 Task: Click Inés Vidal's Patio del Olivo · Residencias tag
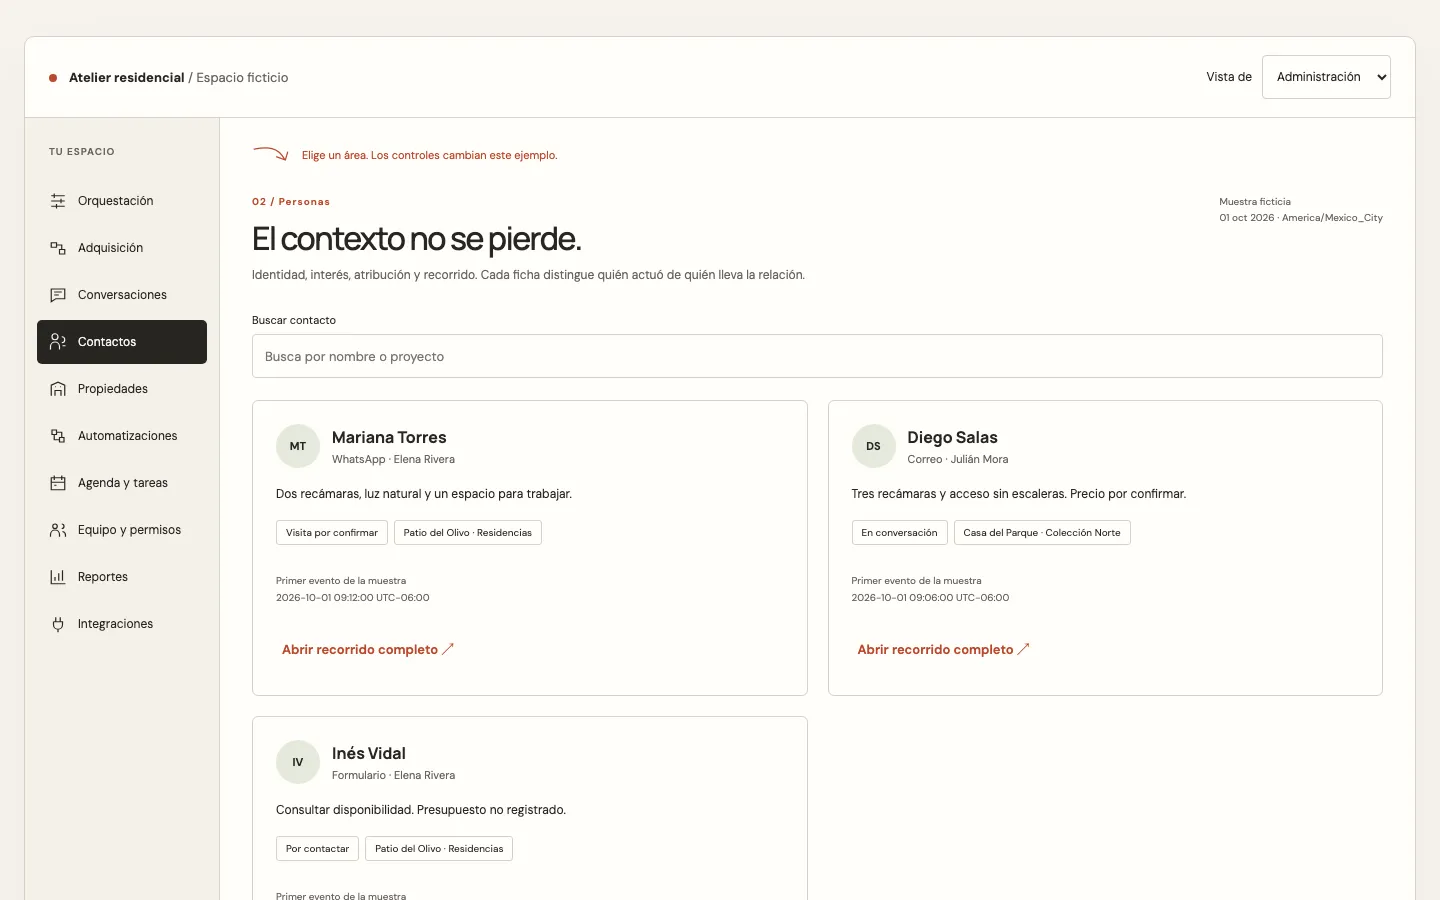click(439, 849)
